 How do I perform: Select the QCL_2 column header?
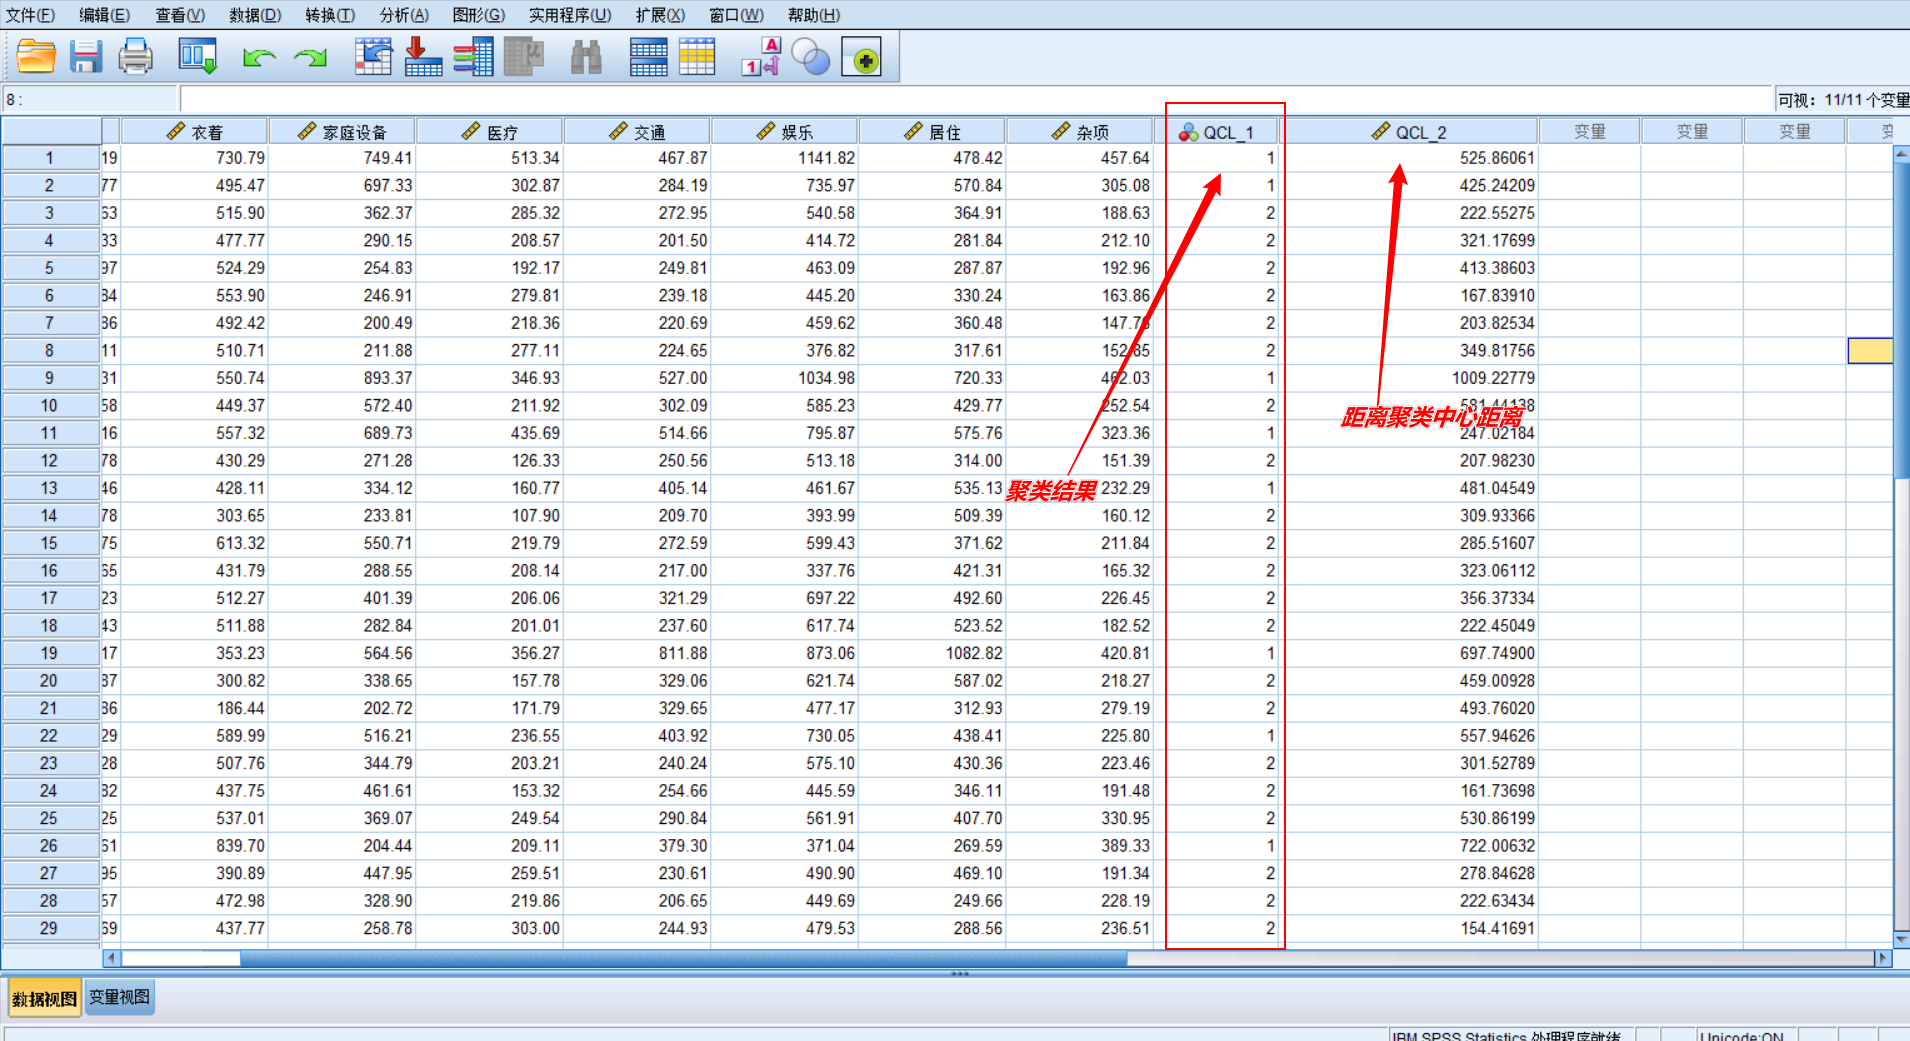1410,132
